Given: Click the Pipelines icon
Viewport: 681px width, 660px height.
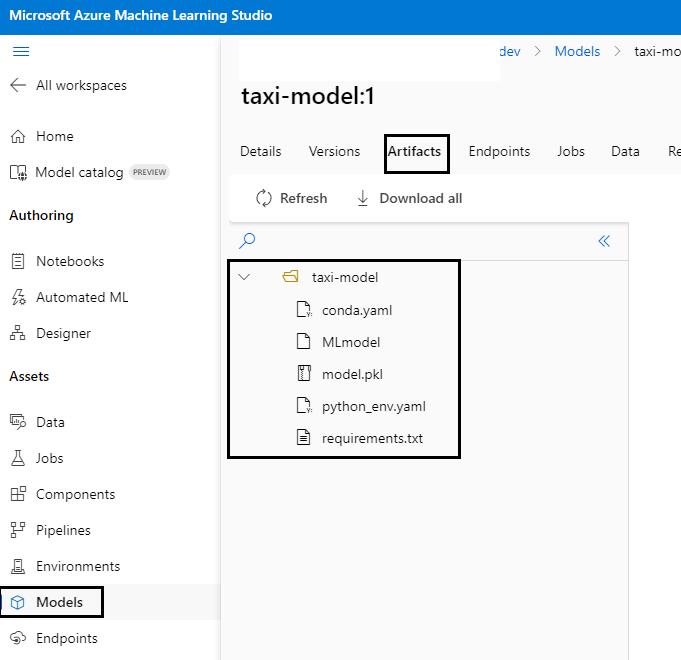Looking at the screenshot, I should pyautogui.click(x=18, y=530).
